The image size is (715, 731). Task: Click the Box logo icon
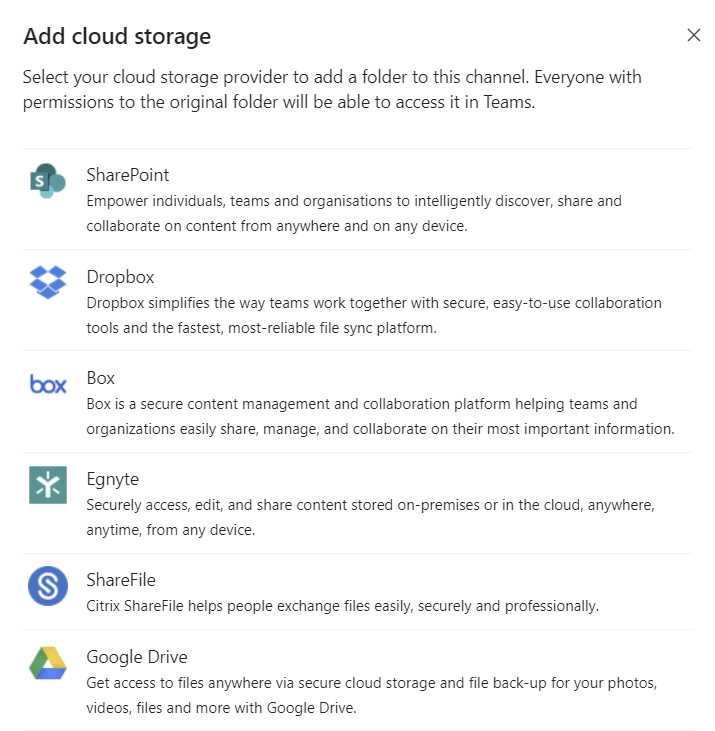pos(48,384)
